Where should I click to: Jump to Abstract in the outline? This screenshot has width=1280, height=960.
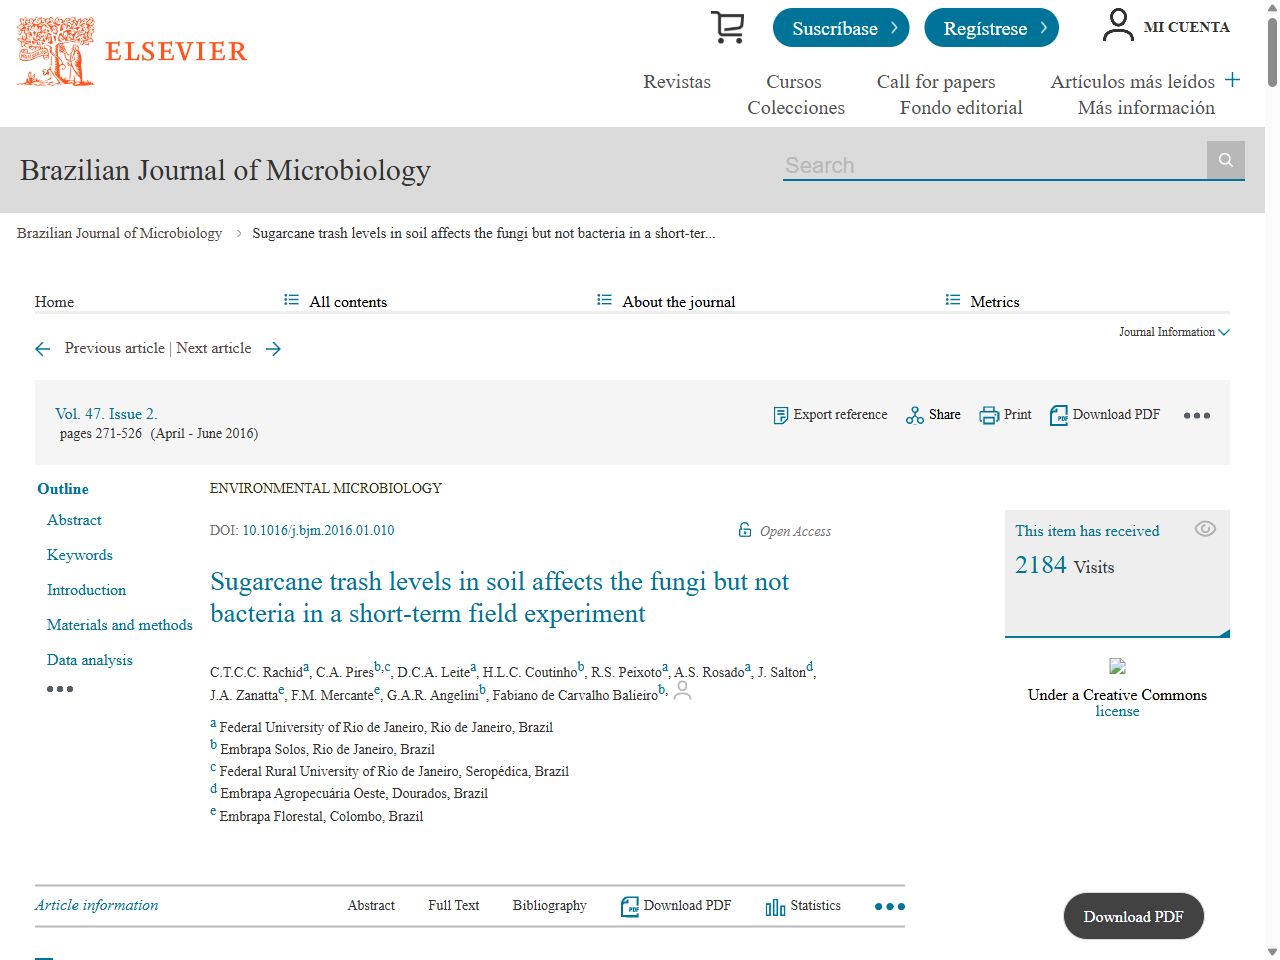tap(74, 520)
